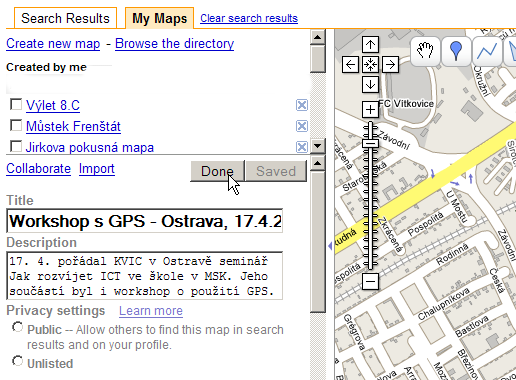Click the Done button
The image size is (516, 380).
(x=217, y=171)
